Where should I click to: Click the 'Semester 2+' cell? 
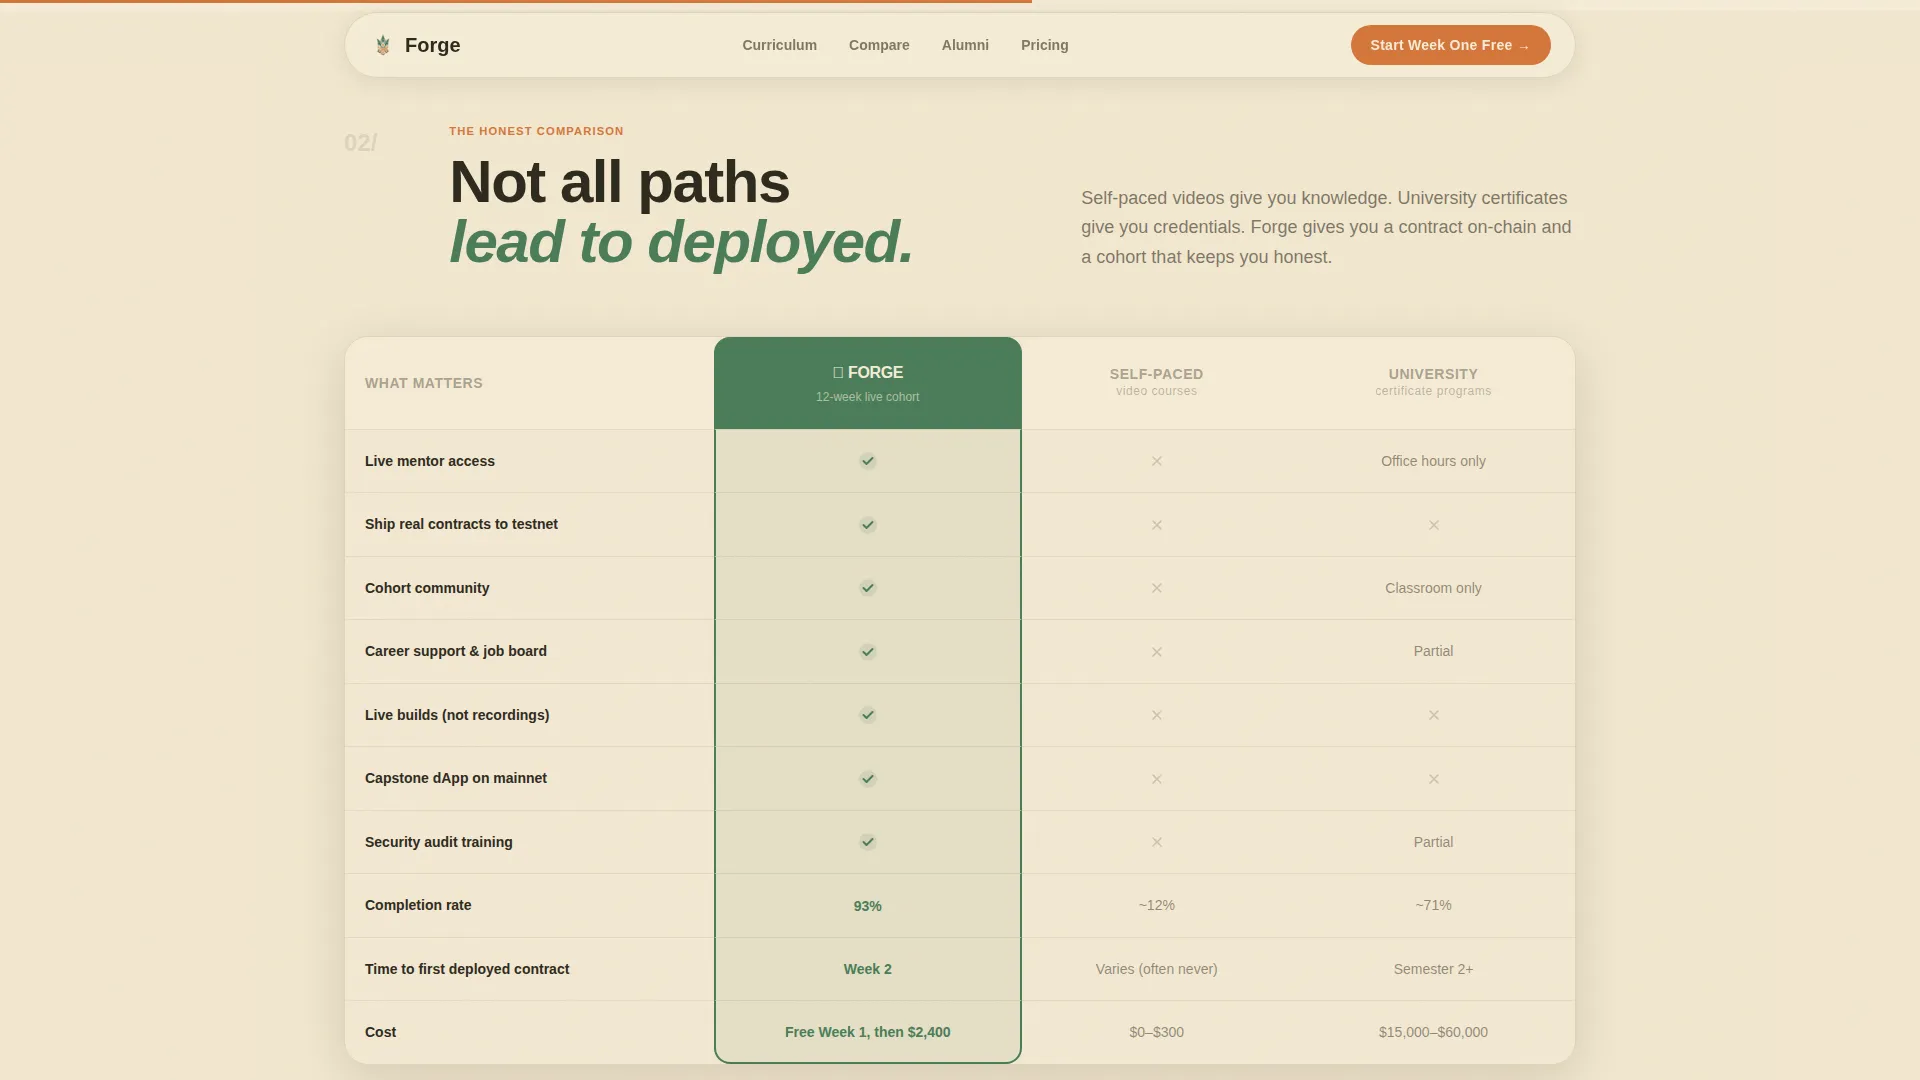click(x=1433, y=969)
